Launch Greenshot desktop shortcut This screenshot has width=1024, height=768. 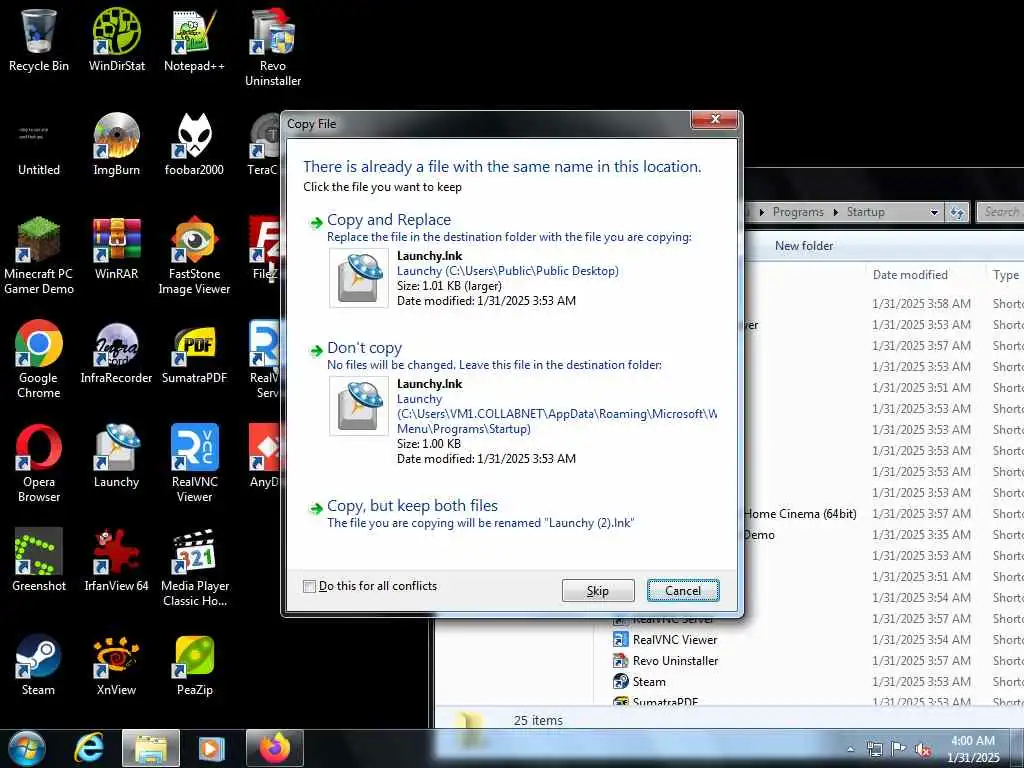39,560
